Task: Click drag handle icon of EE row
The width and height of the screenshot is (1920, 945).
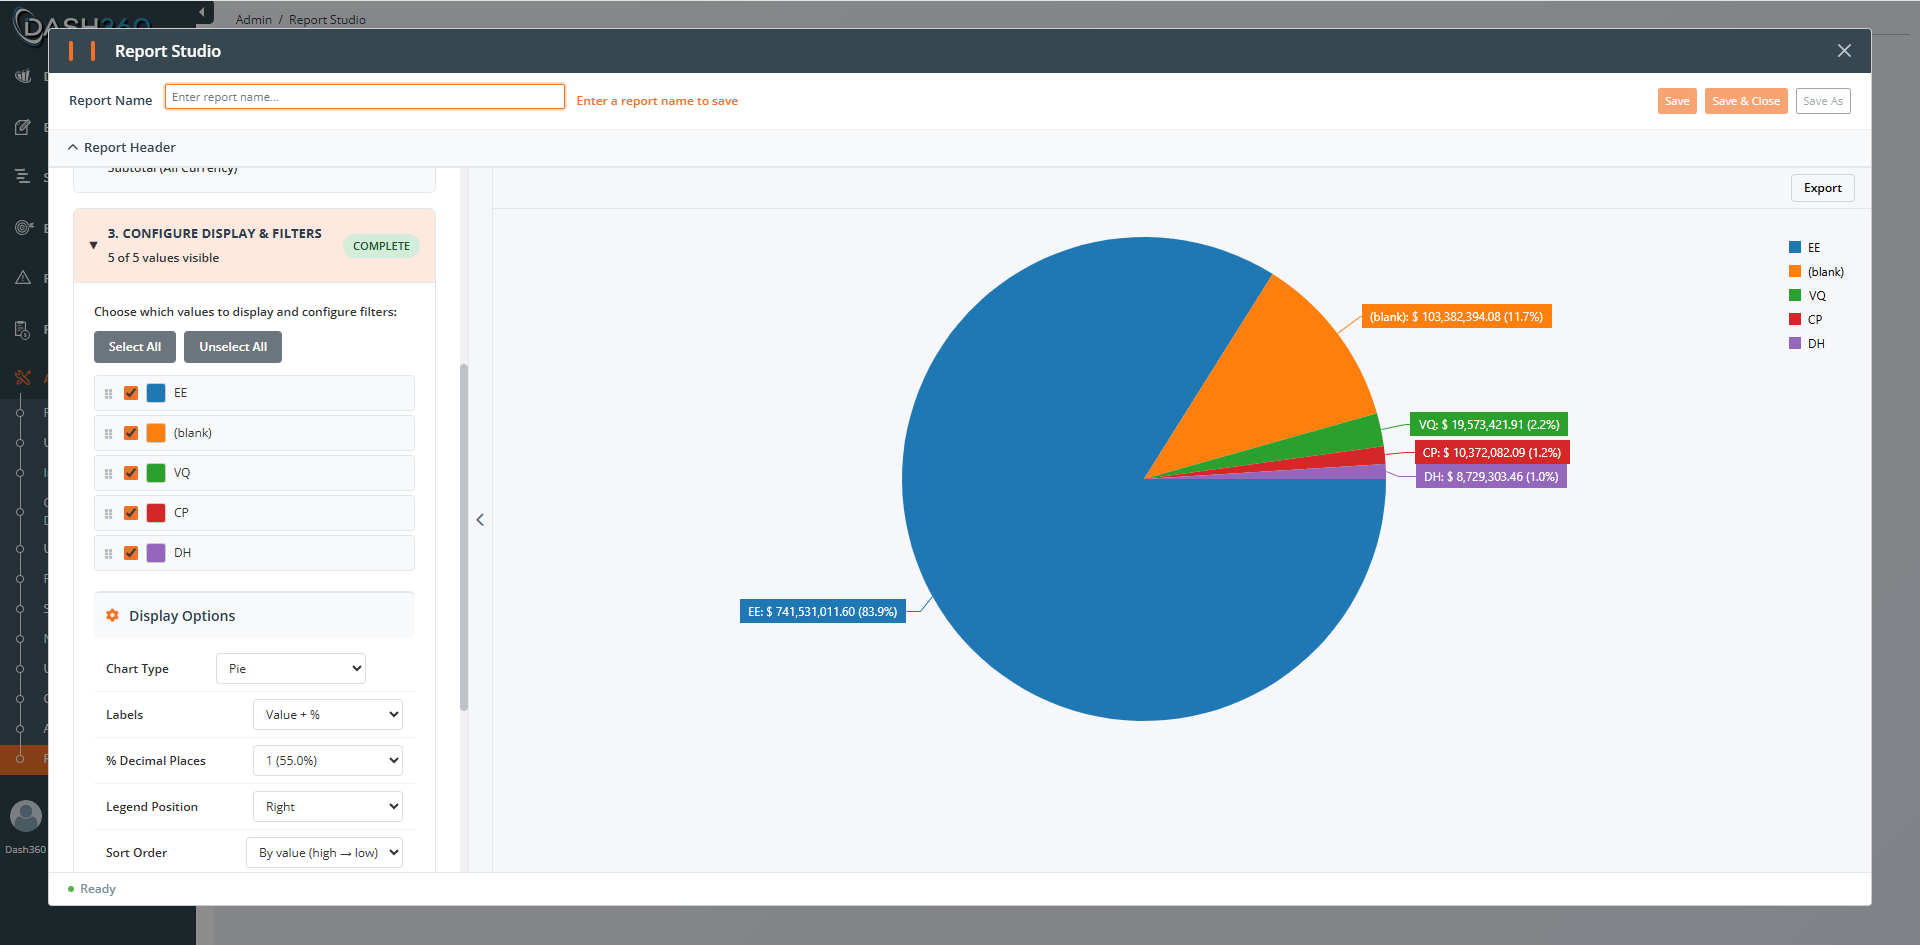Action: tap(108, 394)
